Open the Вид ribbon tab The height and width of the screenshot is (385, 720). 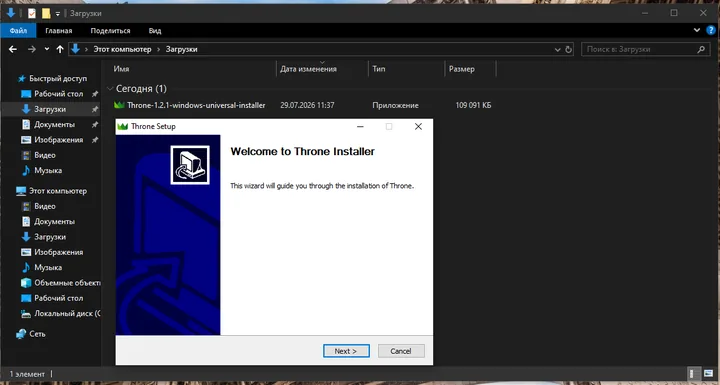[x=155, y=31]
